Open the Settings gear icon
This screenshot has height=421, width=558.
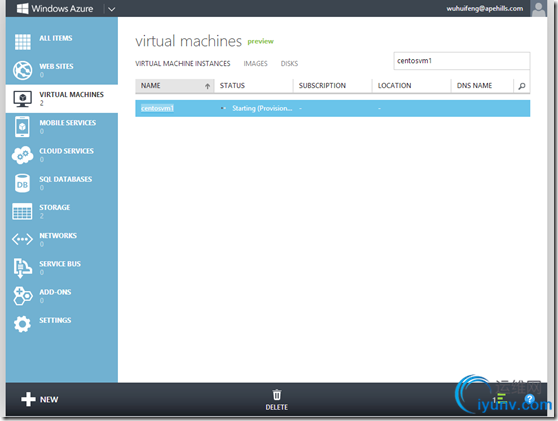[x=22, y=324]
